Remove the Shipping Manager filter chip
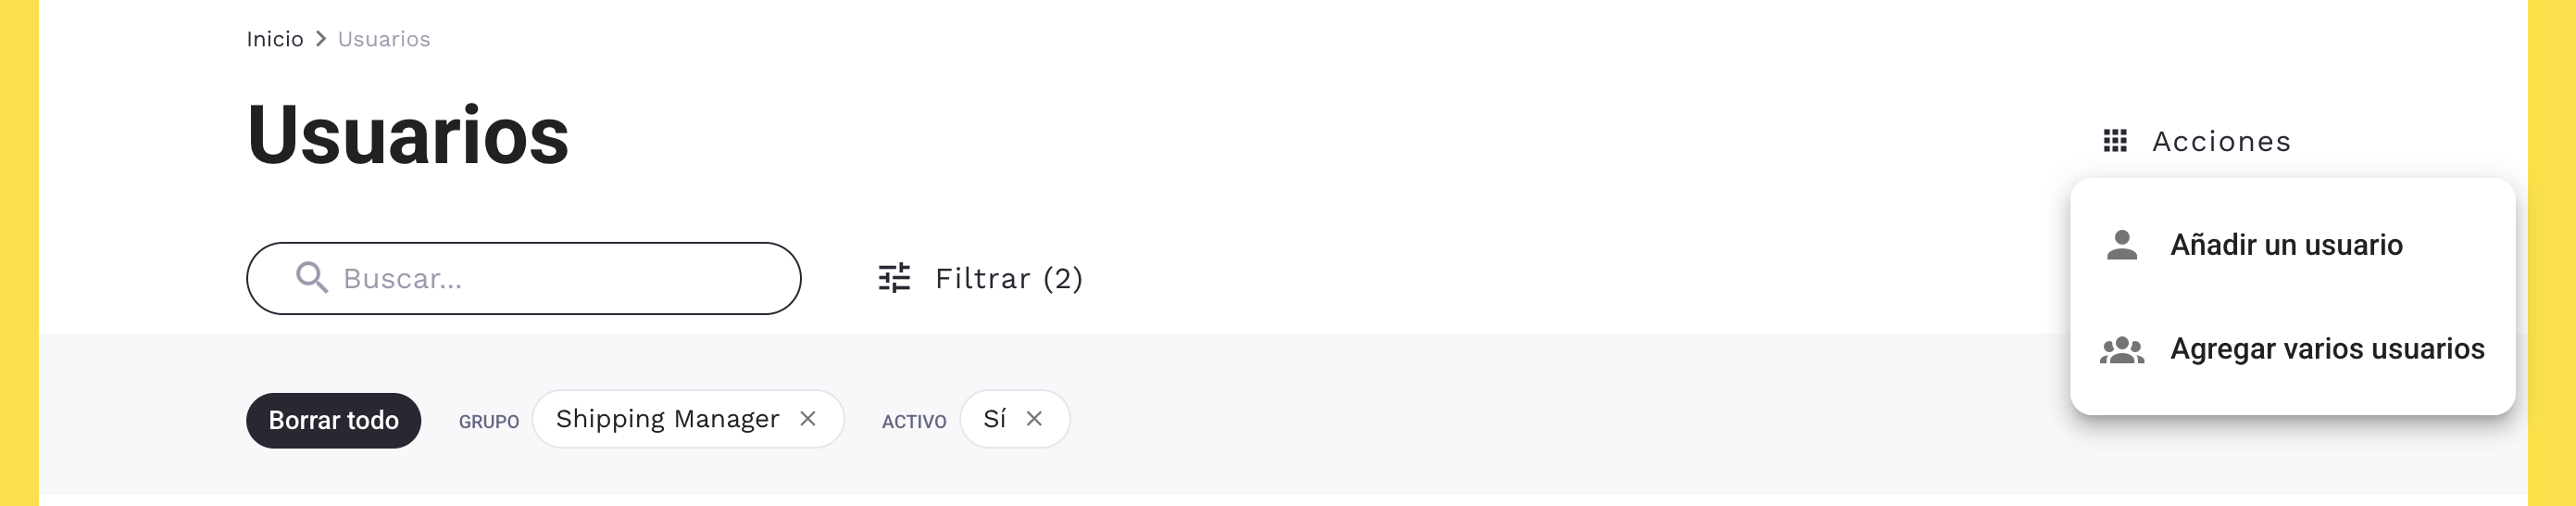2576x506 pixels. point(808,419)
